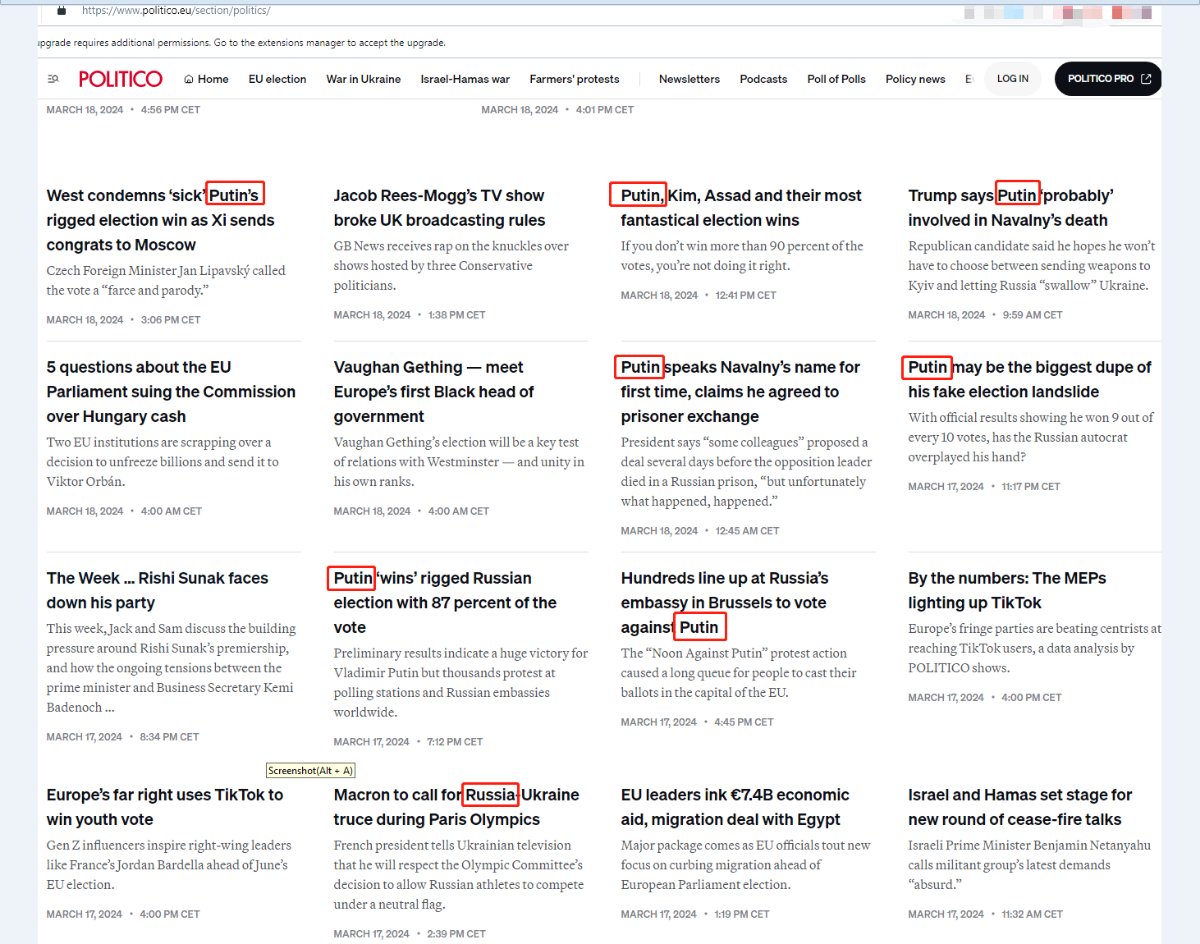Click the summary about winning more than 90 percent of votes
This screenshot has height=944, width=1200.
point(742,255)
